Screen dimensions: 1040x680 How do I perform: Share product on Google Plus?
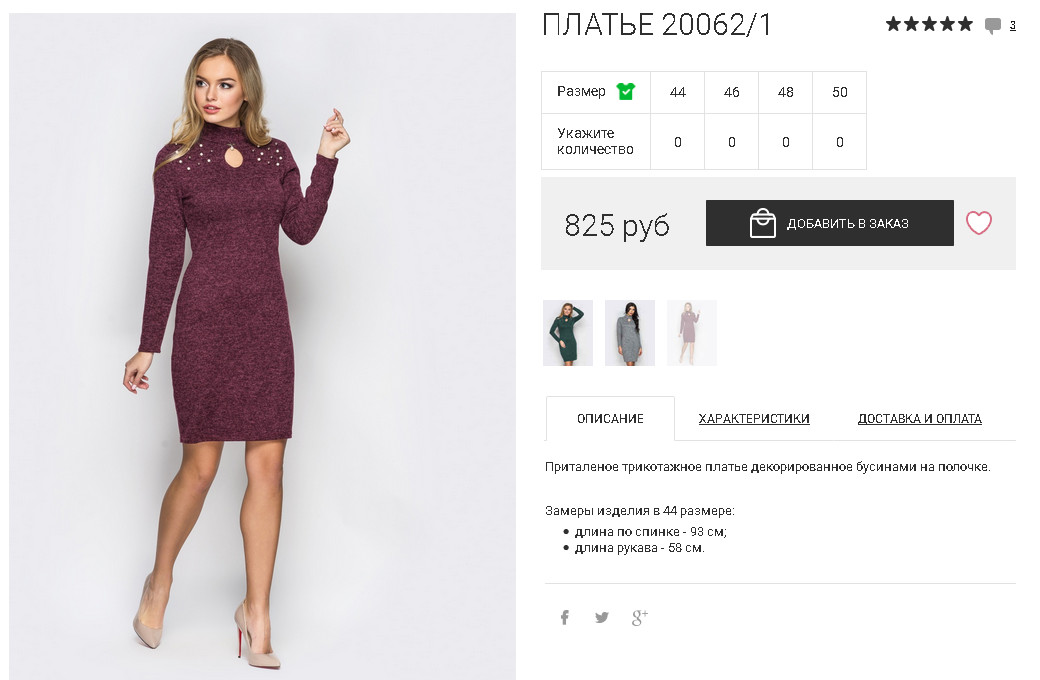(639, 618)
